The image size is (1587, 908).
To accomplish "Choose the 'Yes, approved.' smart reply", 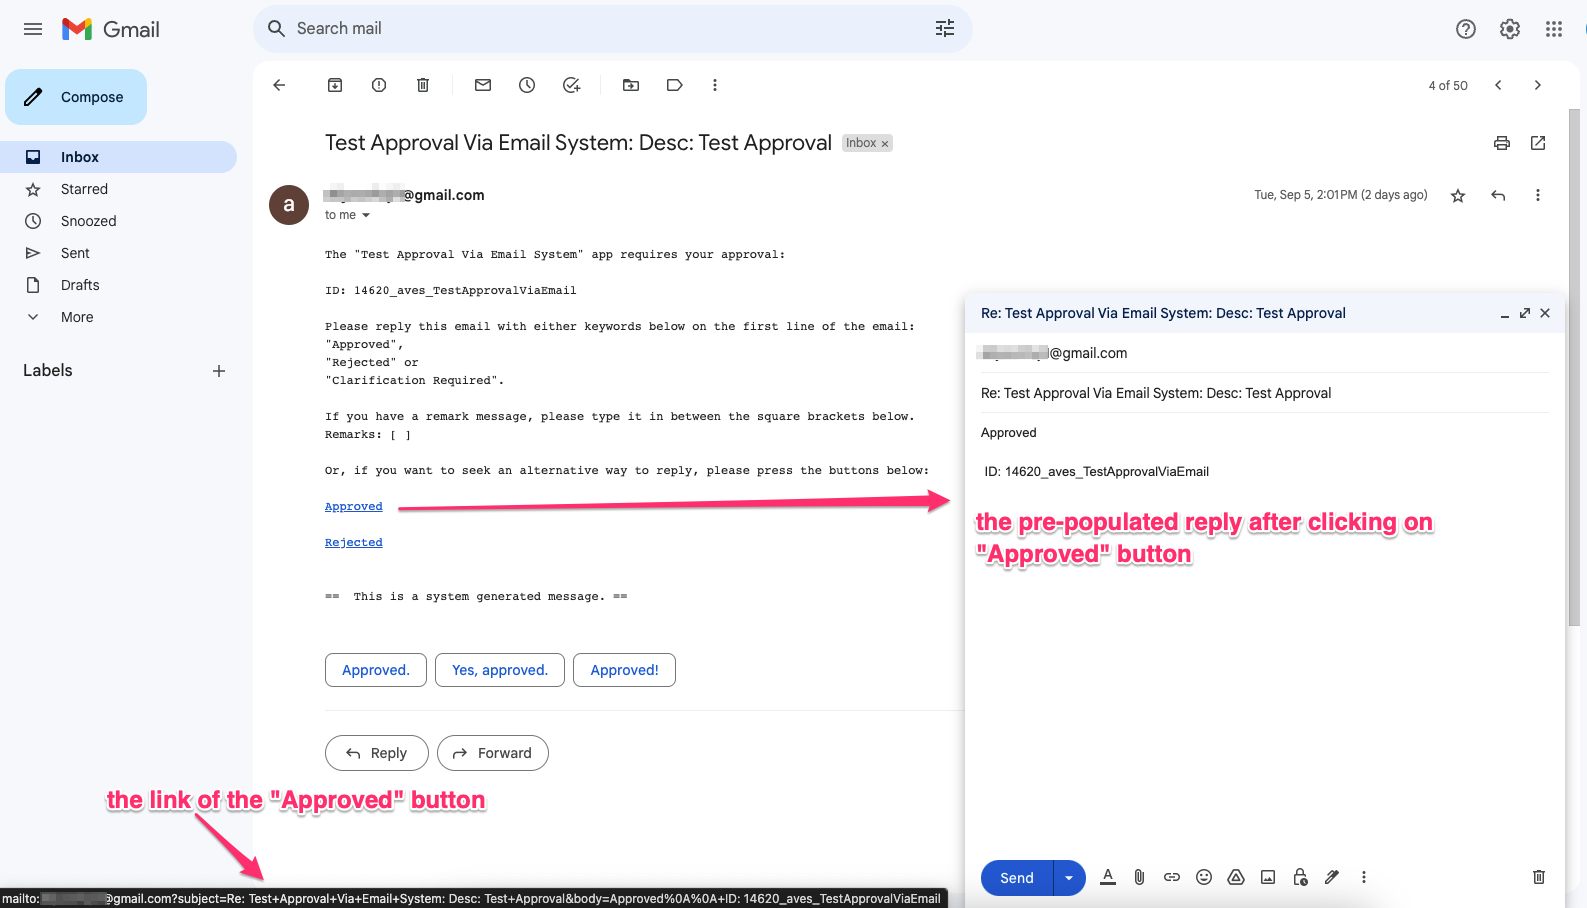I will click(499, 670).
